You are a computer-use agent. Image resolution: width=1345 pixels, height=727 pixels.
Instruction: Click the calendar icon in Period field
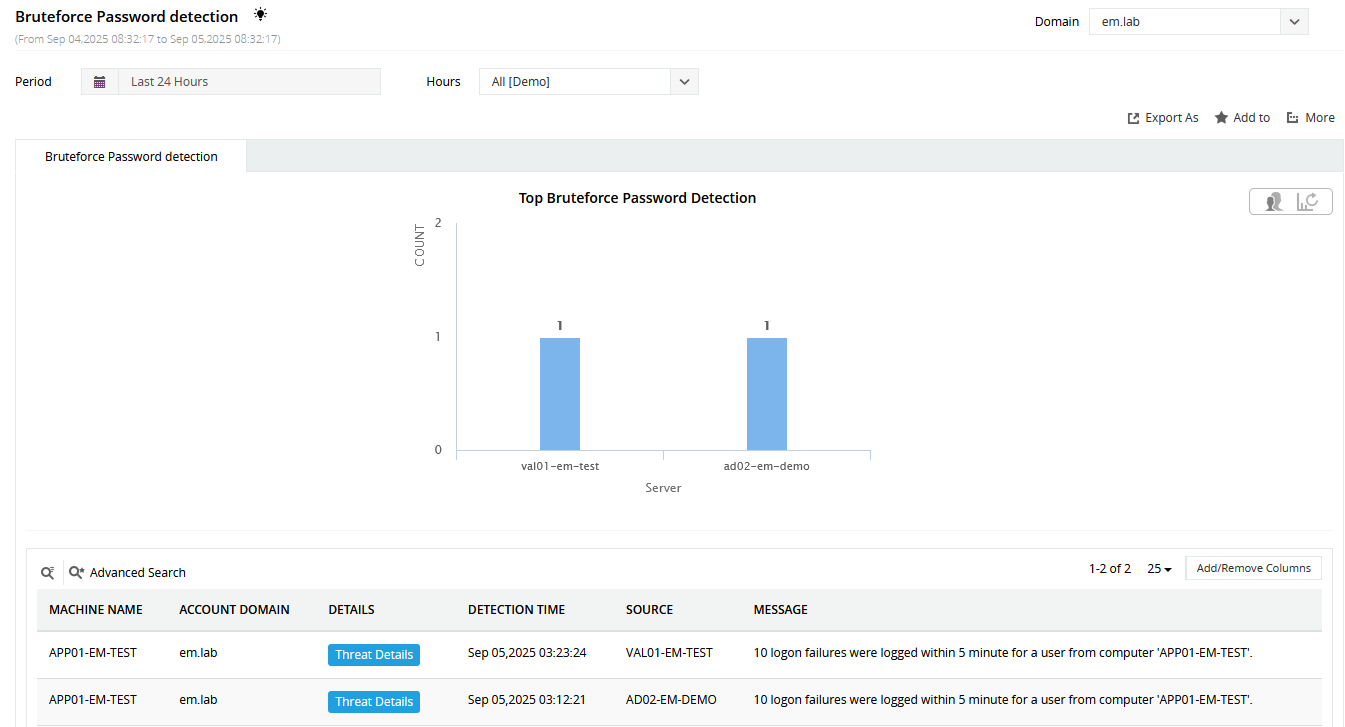point(100,82)
